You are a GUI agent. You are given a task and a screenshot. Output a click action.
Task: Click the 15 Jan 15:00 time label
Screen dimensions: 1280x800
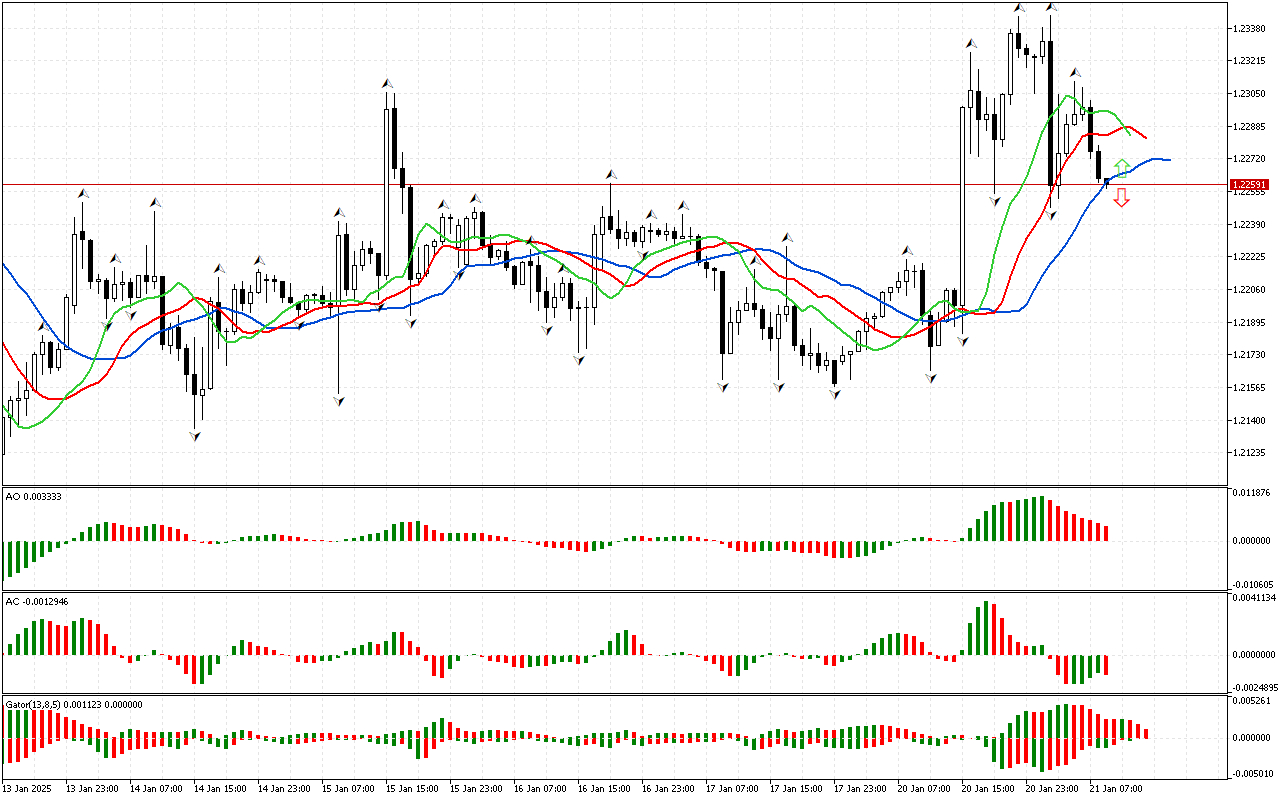tap(412, 788)
